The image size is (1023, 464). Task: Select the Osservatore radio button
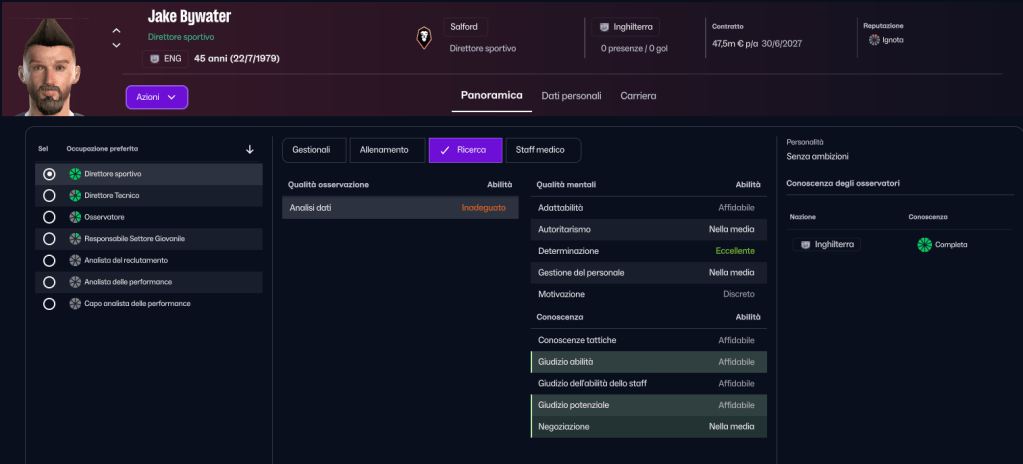click(x=48, y=217)
